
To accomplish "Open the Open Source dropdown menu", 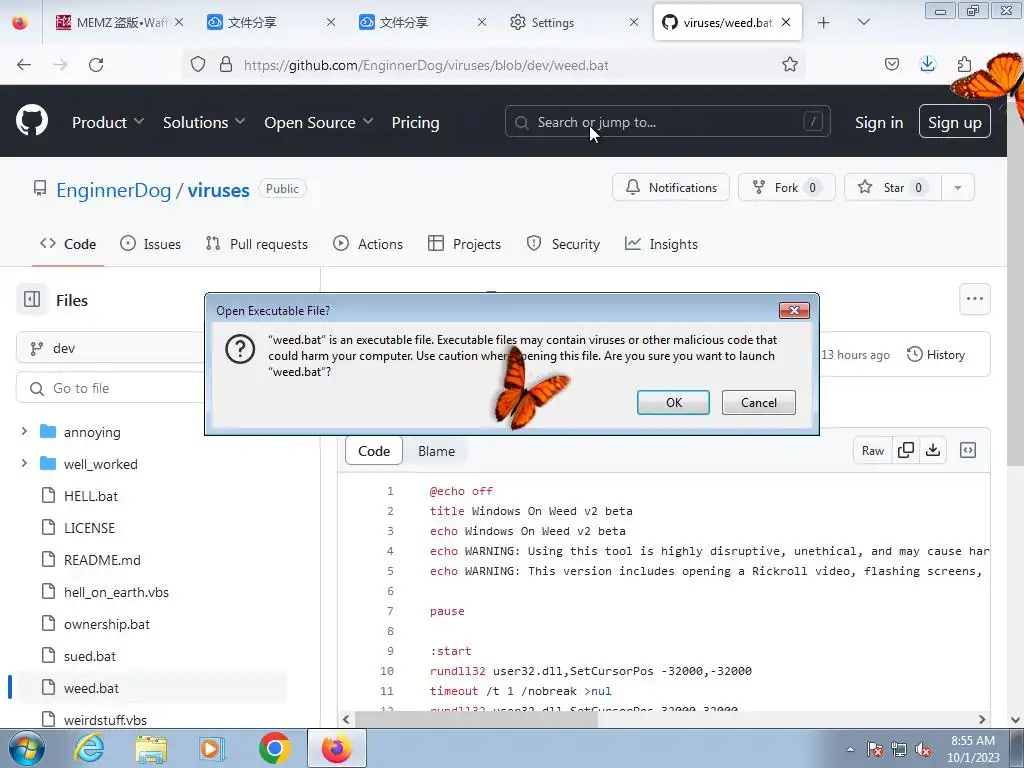I will click(x=319, y=122).
